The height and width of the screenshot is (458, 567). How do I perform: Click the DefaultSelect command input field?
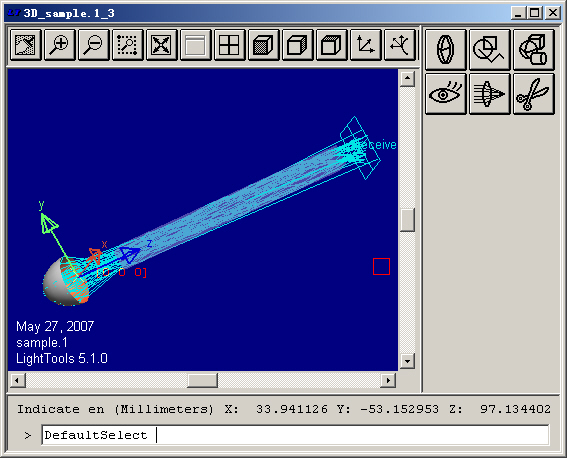click(x=295, y=435)
